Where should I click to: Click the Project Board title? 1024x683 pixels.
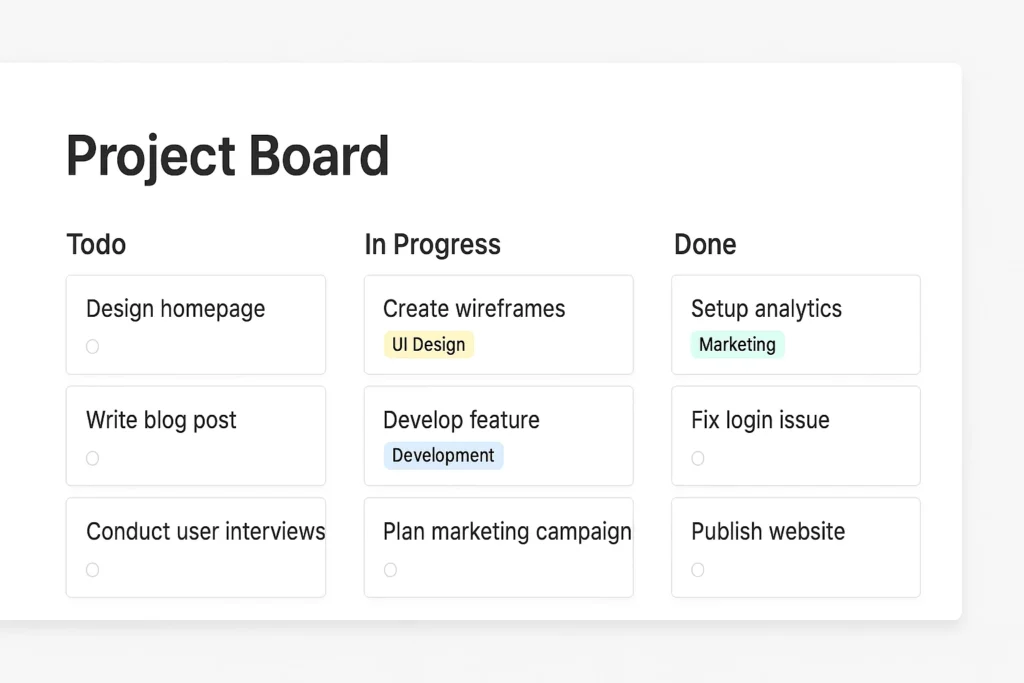(x=227, y=156)
